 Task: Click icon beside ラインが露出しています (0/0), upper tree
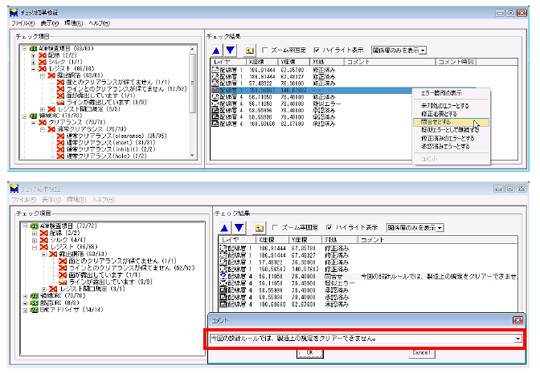[x=61, y=102]
